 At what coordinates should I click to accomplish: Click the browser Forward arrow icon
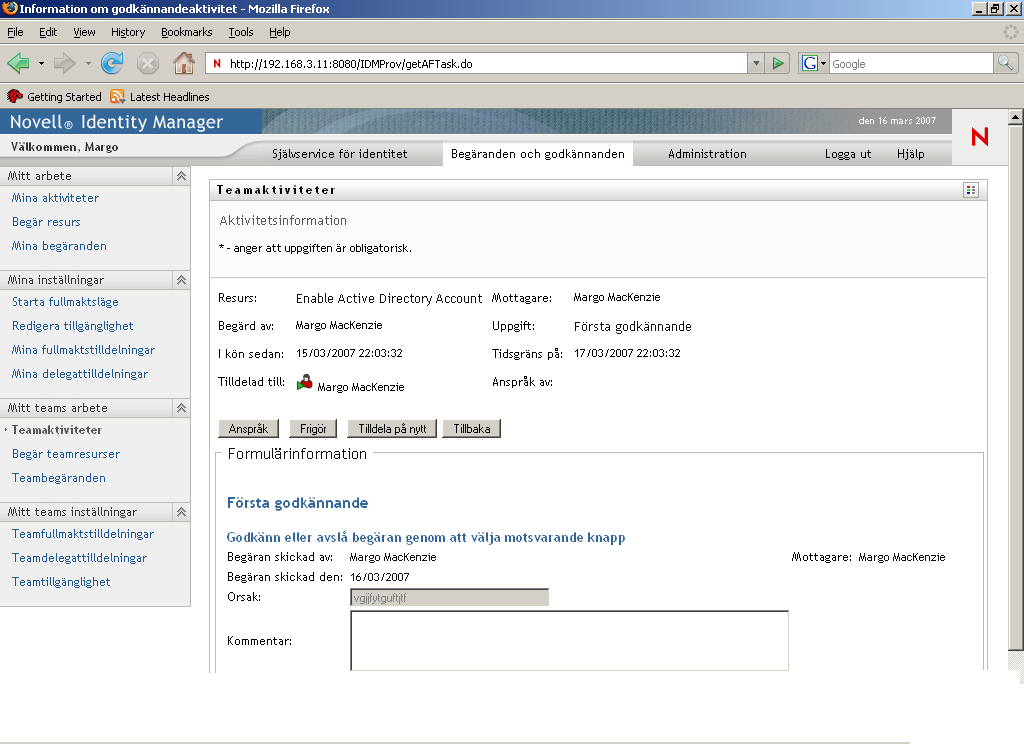(64, 63)
